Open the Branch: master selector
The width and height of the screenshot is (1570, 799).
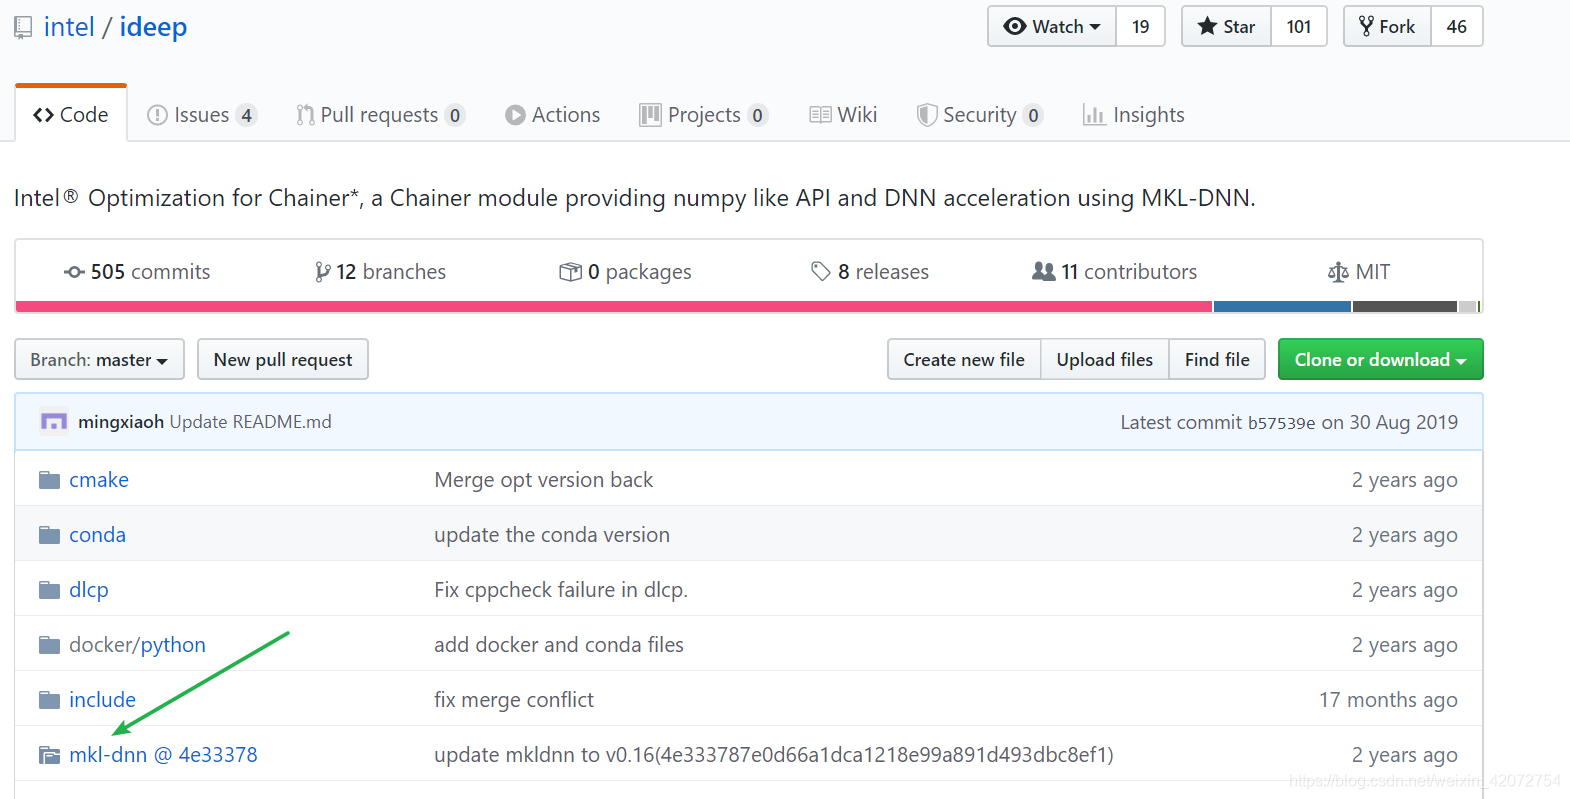click(99, 359)
